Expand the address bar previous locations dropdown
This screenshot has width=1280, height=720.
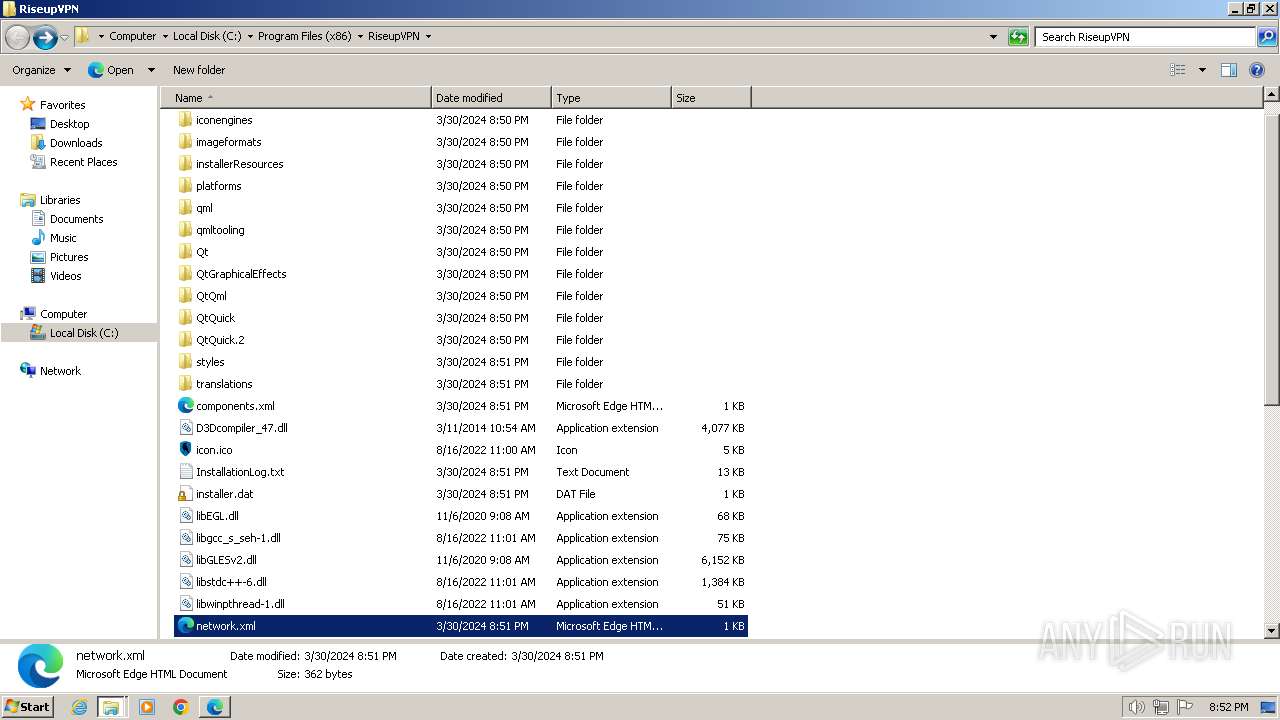click(x=993, y=37)
